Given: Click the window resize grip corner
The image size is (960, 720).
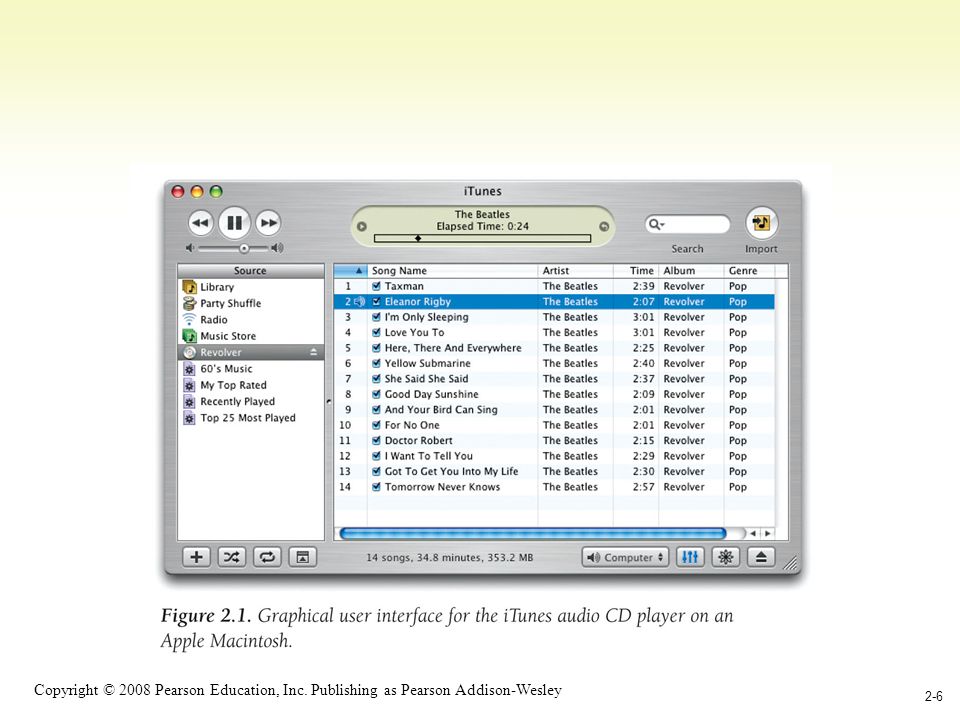Looking at the screenshot, I should pyautogui.click(x=791, y=564).
